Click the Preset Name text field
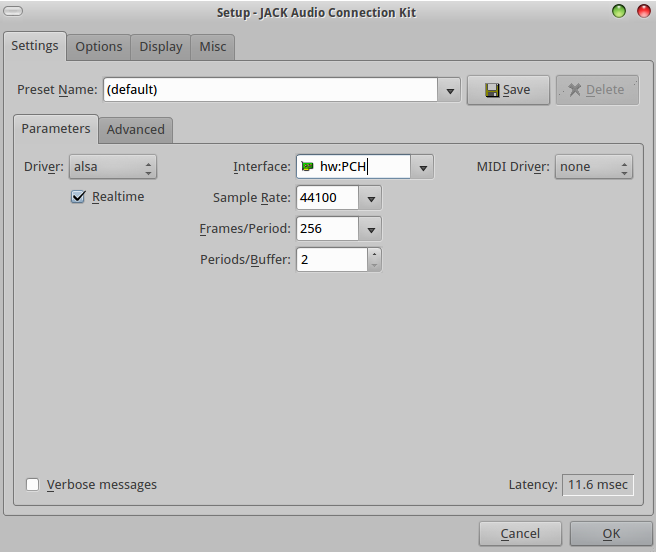The width and height of the screenshot is (656, 552). point(270,90)
